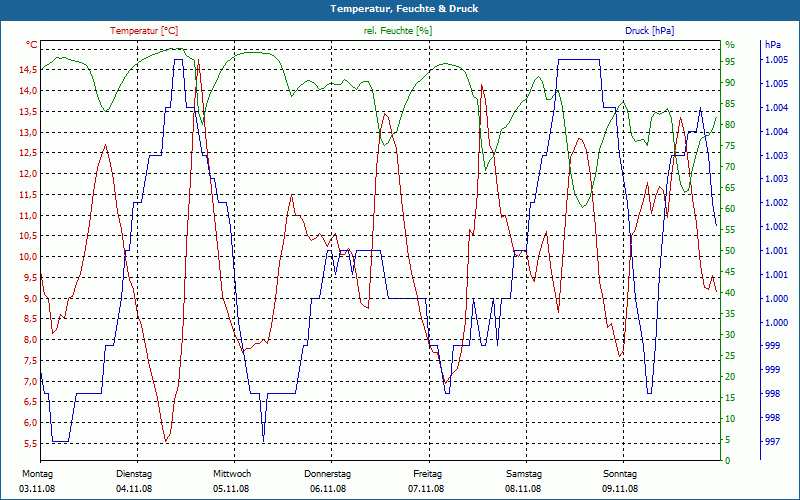Click the "12,0" temperature axis value
This screenshot has width=800, height=500.
pyautogui.click(x=28, y=173)
